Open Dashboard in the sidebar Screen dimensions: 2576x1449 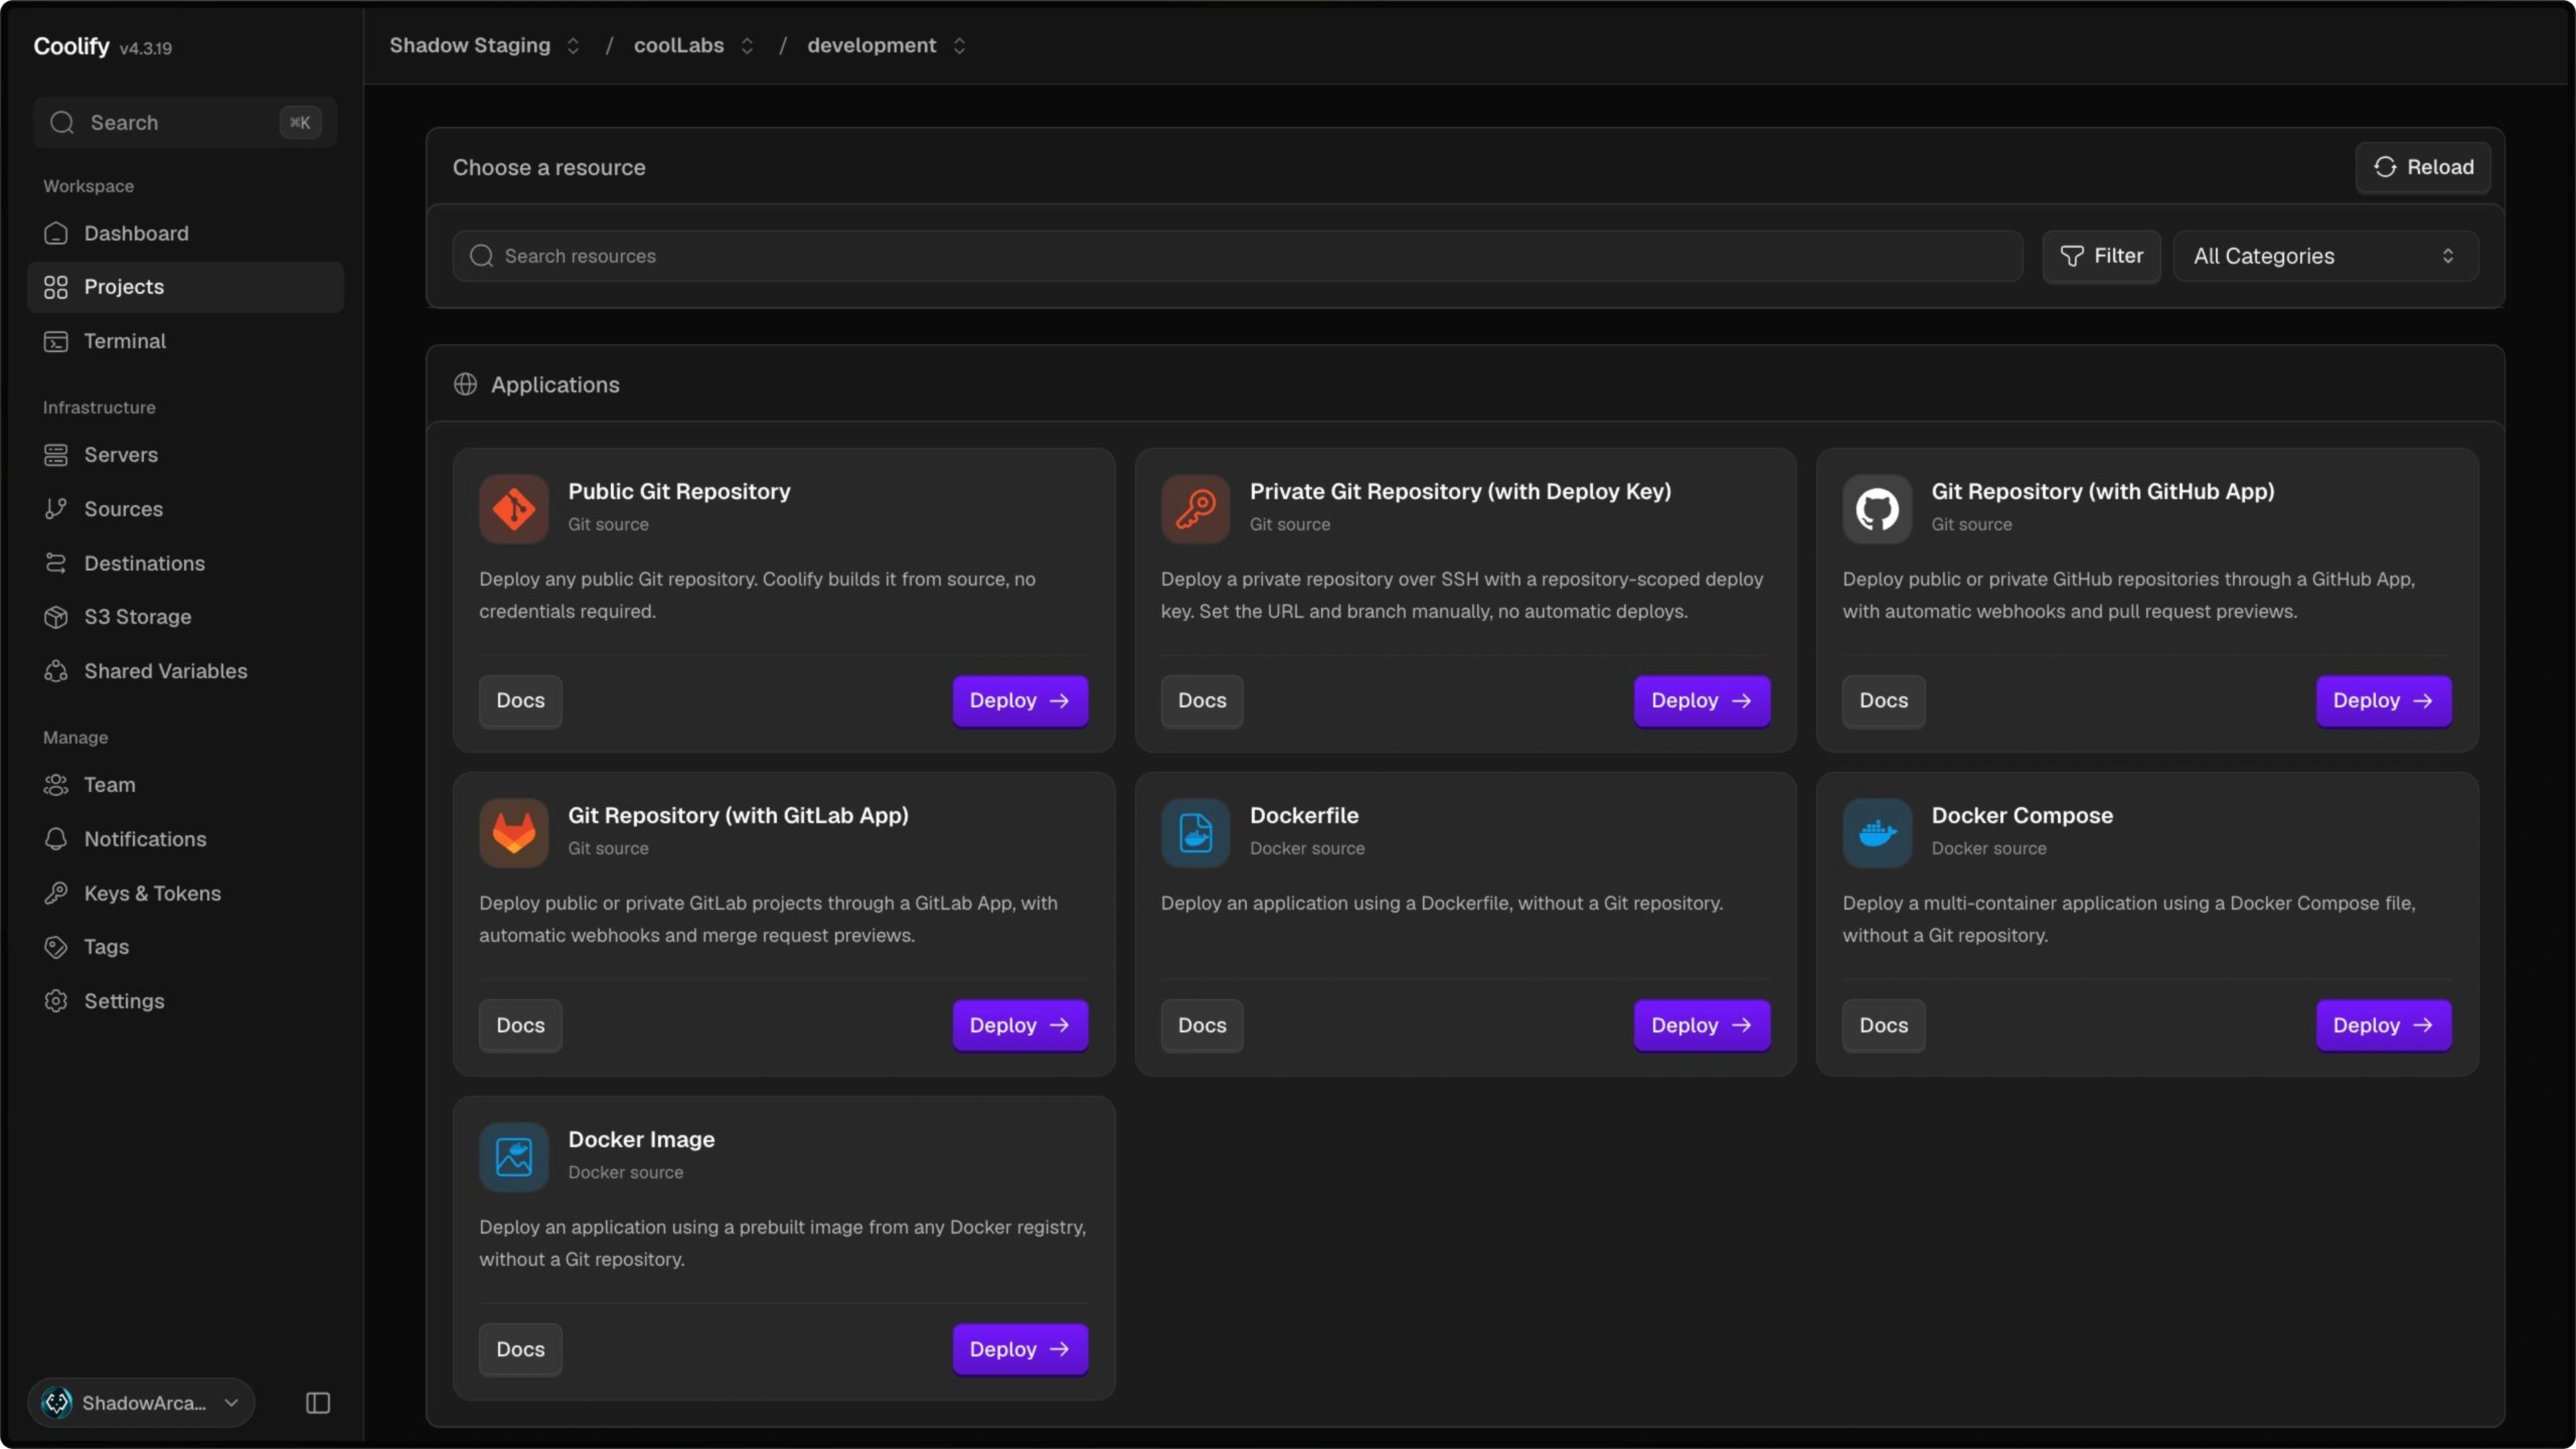pos(186,233)
